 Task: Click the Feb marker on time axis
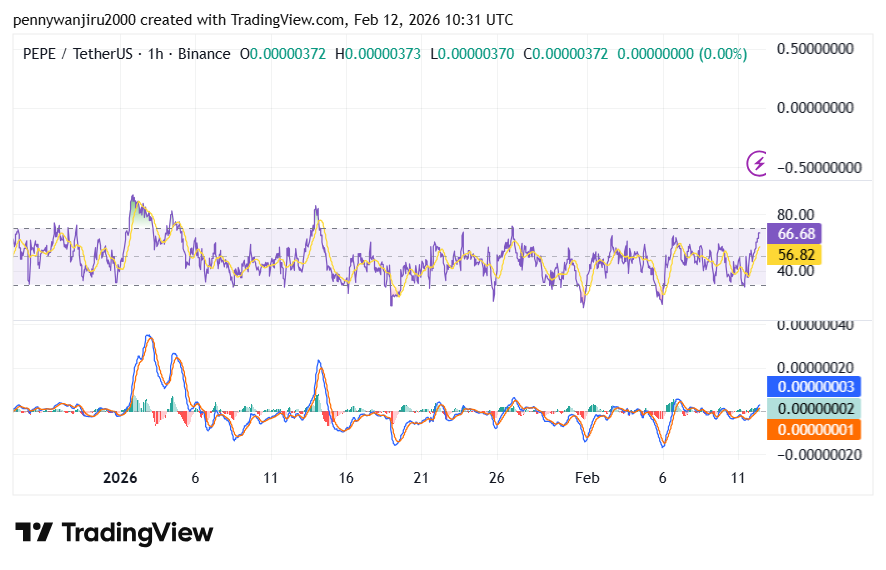pos(588,479)
